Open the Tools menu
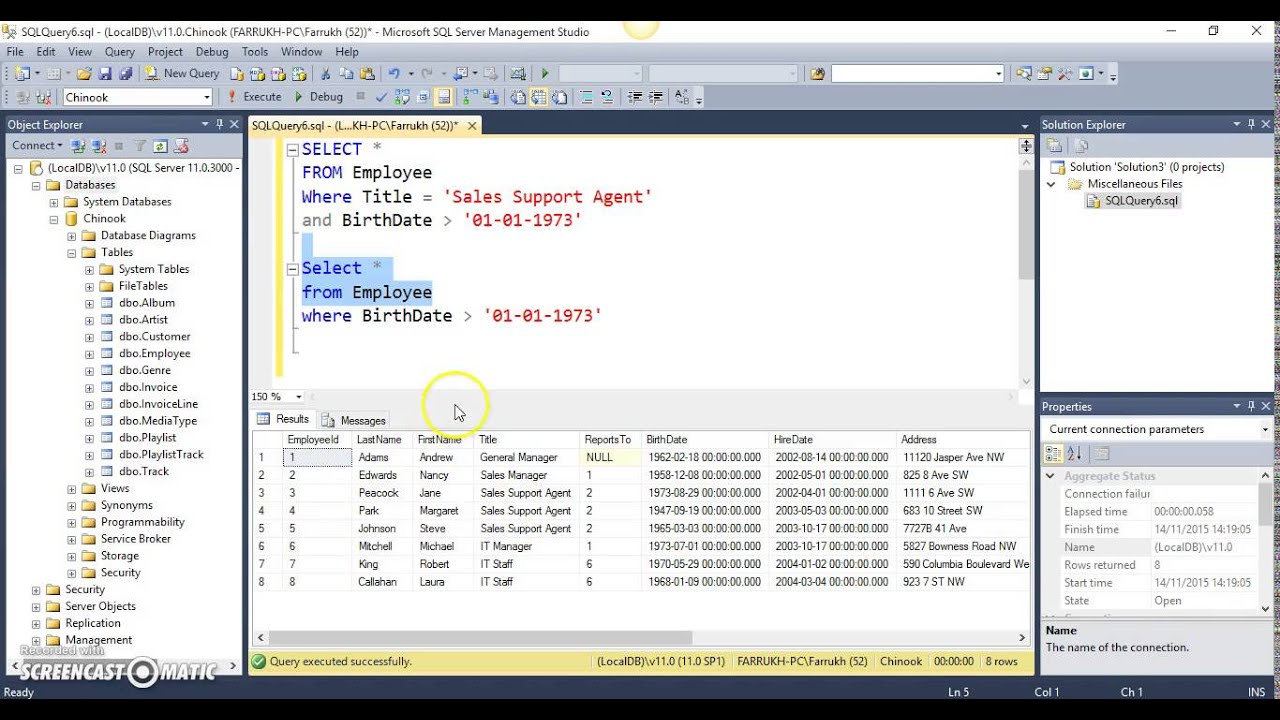Screen dimensions: 1280x720 click(255, 52)
